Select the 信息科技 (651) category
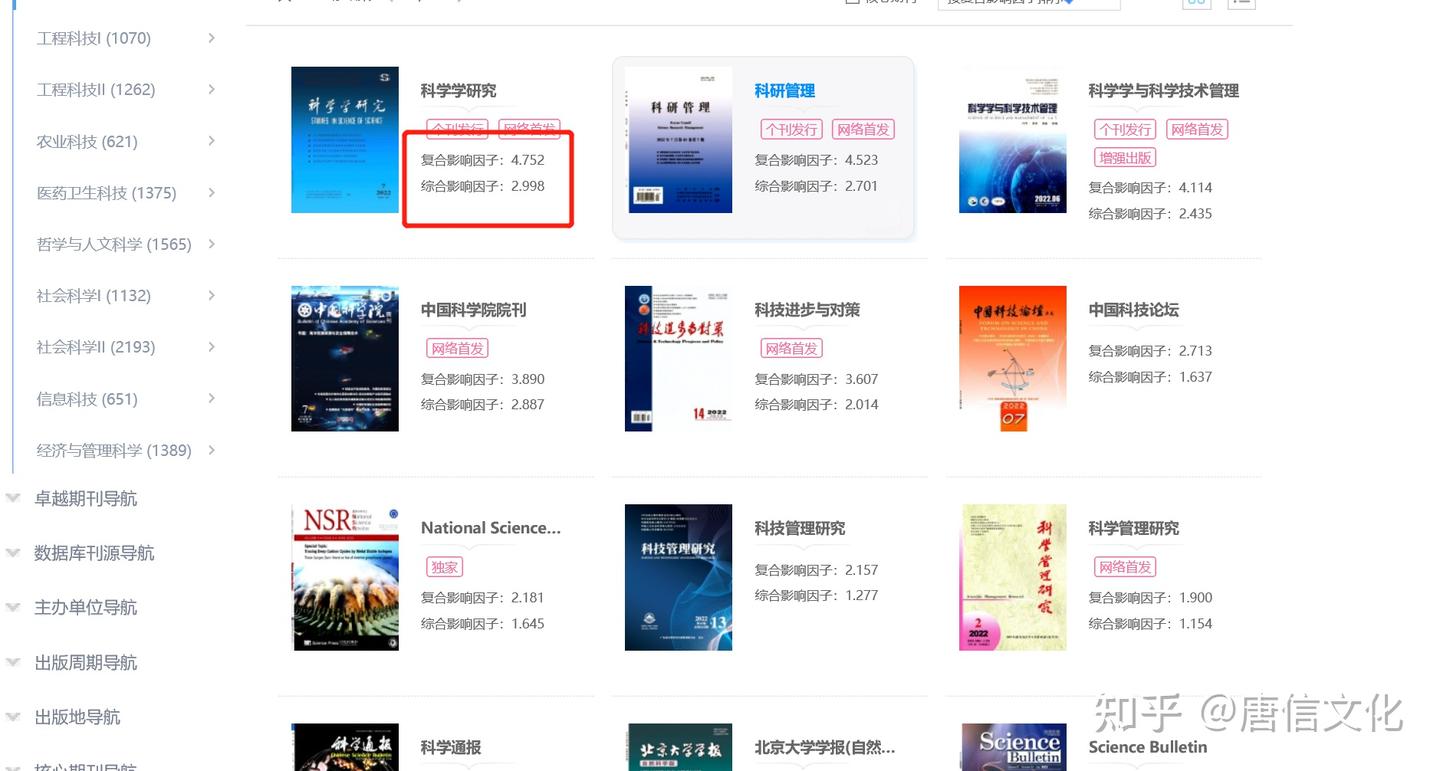Image resolution: width=1440 pixels, height=771 pixels. tap(87, 399)
